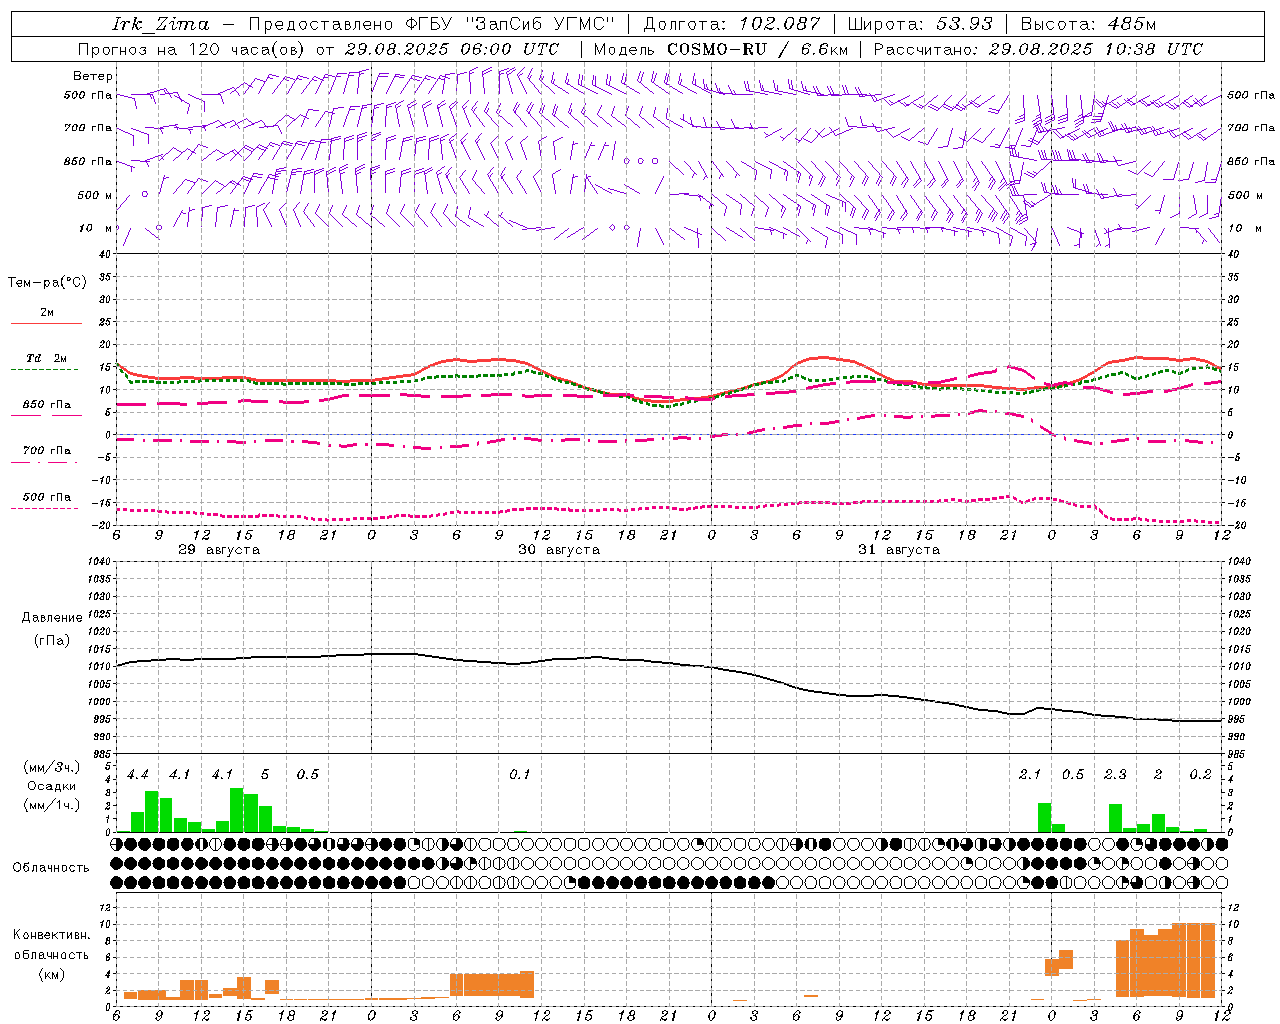
Task: Click the "Ветер" wind panel label
Action: pos(93,76)
